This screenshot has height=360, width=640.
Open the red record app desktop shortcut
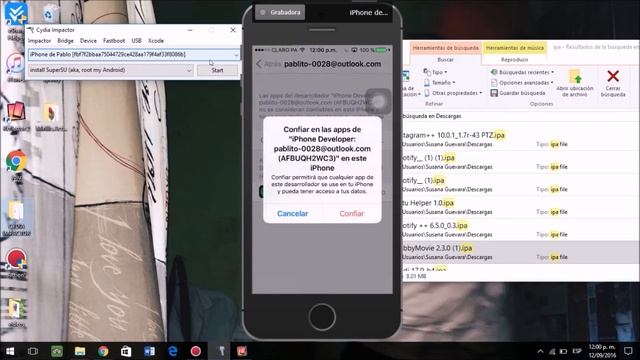(x=16, y=260)
